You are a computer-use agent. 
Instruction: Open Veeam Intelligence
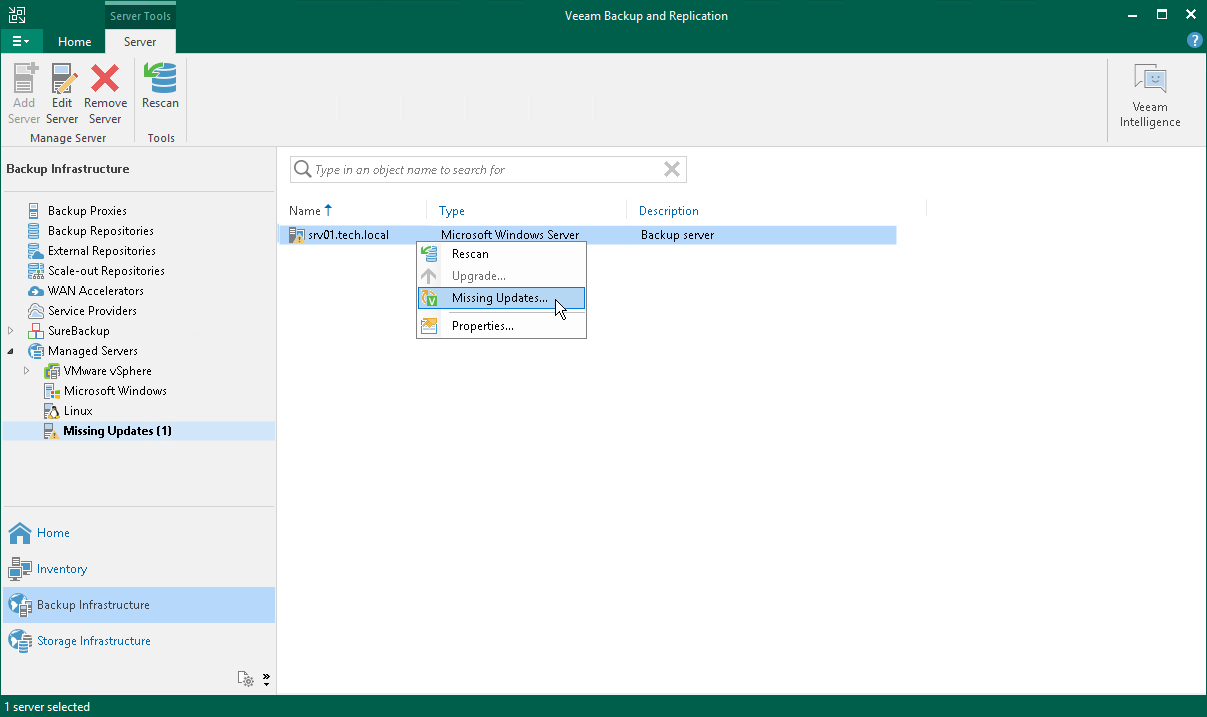pos(1149,90)
